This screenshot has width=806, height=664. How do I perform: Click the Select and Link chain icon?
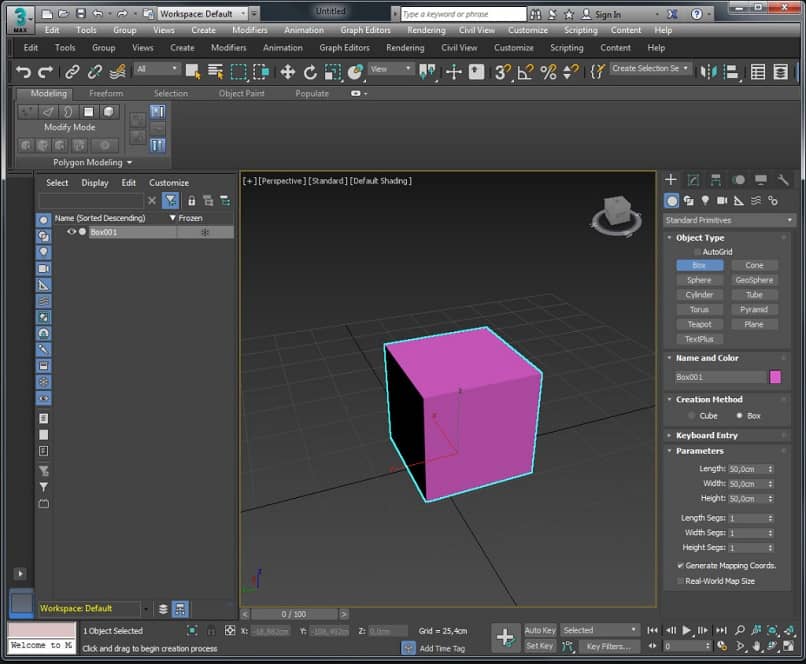pos(72,72)
